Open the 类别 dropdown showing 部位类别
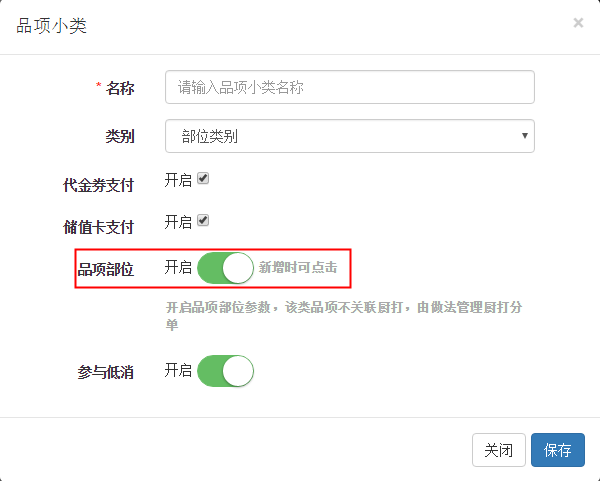This screenshot has height=481, width=600. tap(349, 137)
